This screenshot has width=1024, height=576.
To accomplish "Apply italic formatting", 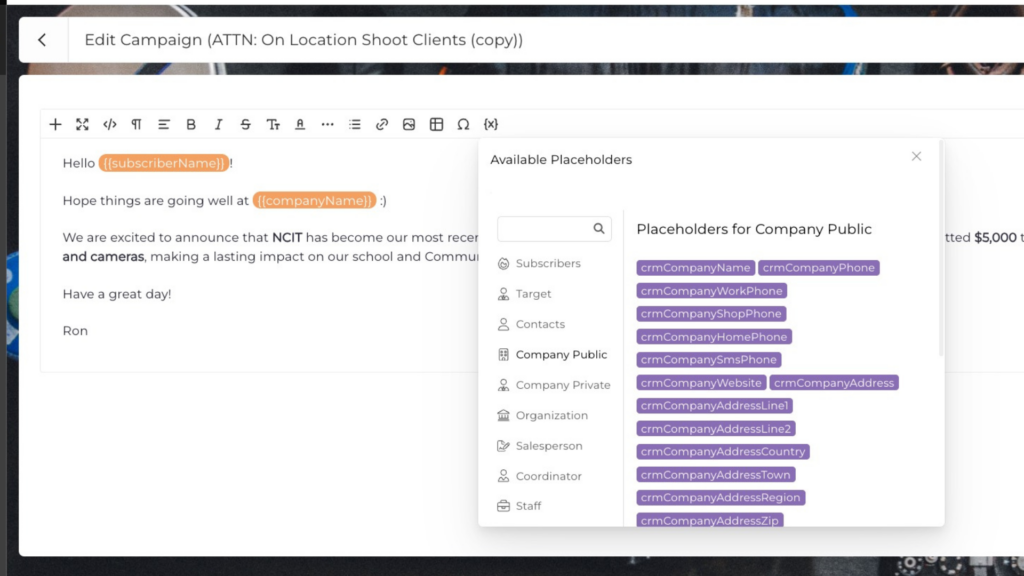I will tap(218, 125).
